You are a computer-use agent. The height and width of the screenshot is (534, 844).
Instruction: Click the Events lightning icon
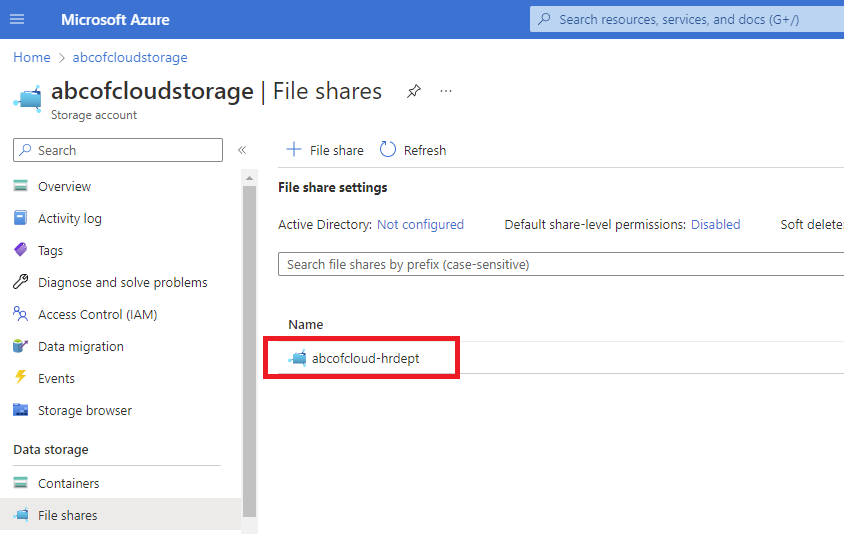coord(20,378)
